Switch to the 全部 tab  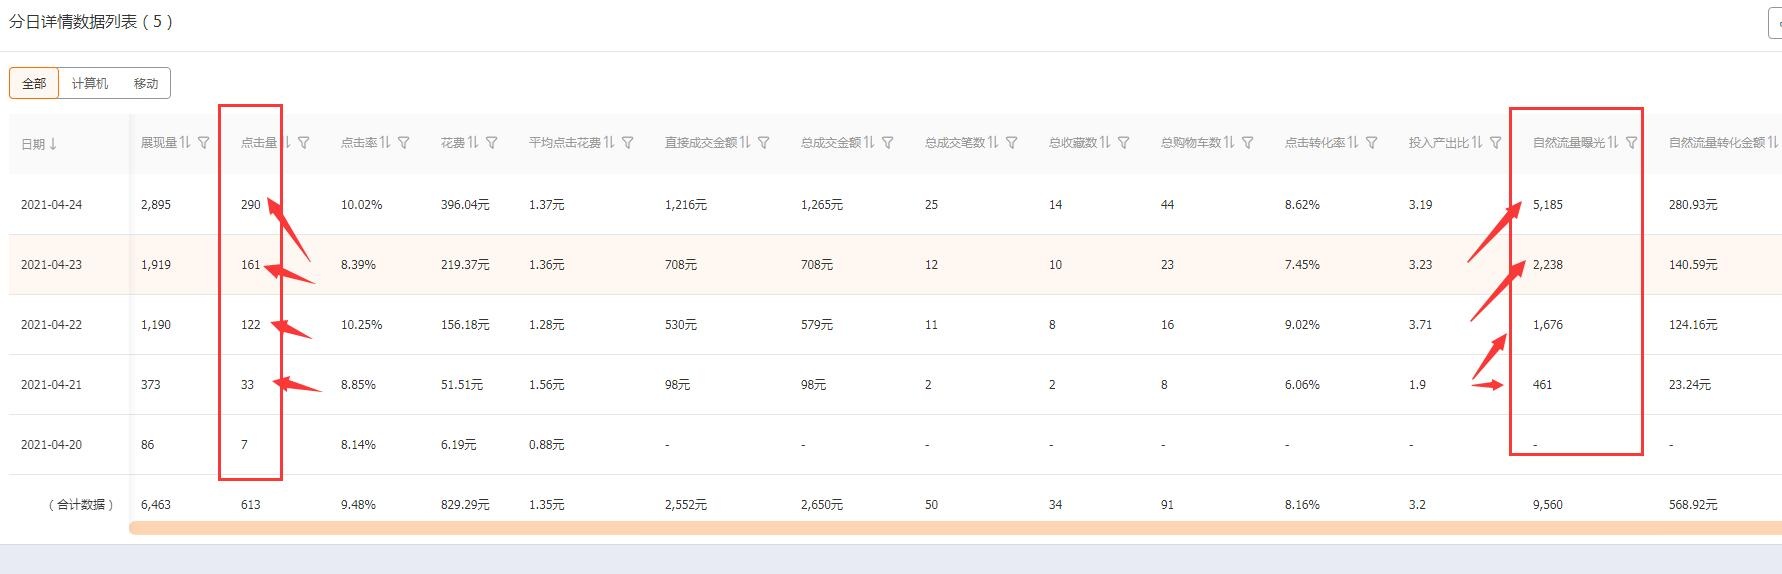[34, 83]
